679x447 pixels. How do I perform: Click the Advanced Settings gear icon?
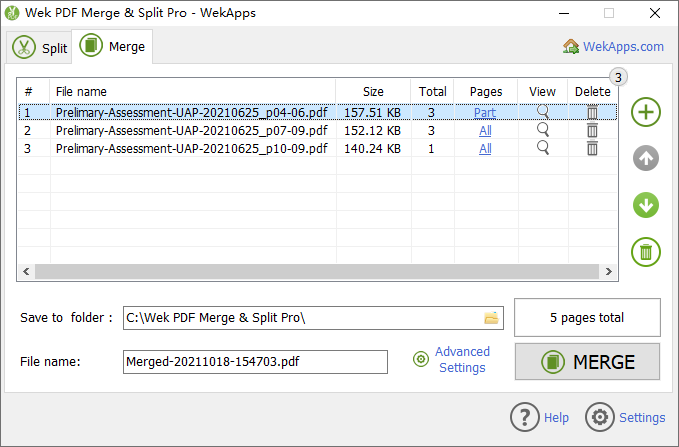pyautogui.click(x=420, y=359)
